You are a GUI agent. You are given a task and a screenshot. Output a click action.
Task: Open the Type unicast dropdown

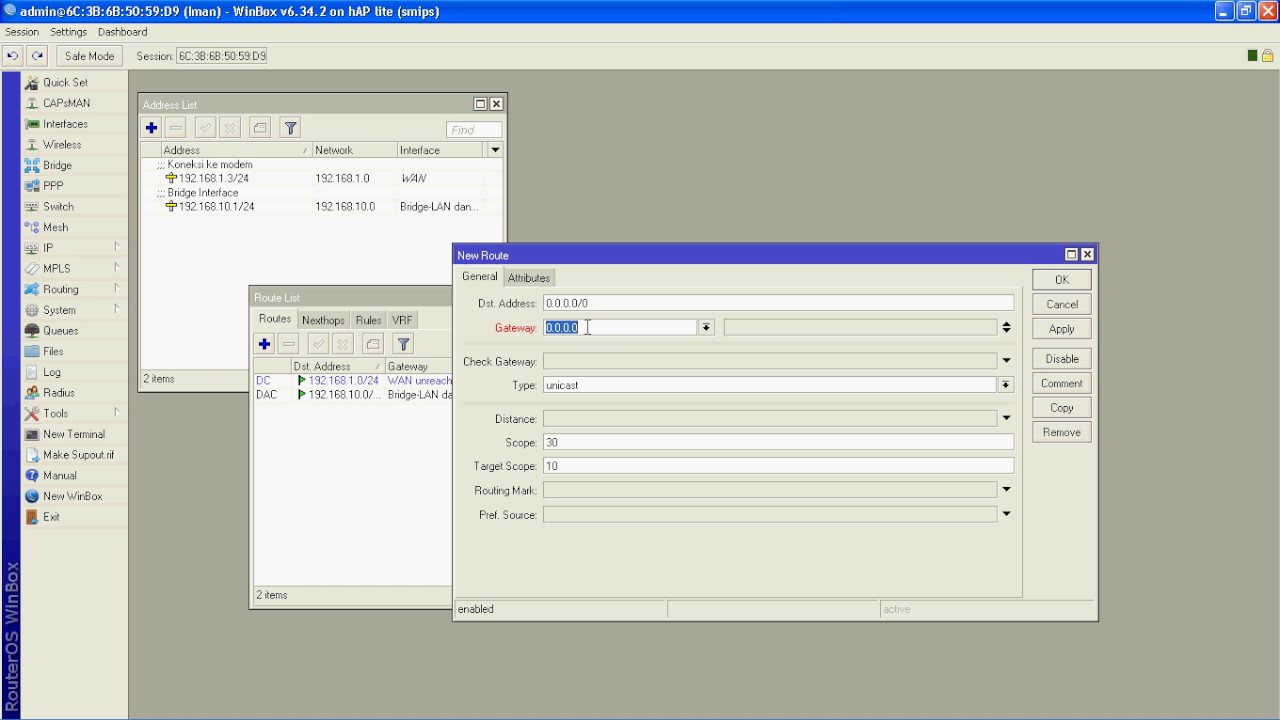click(x=1006, y=385)
